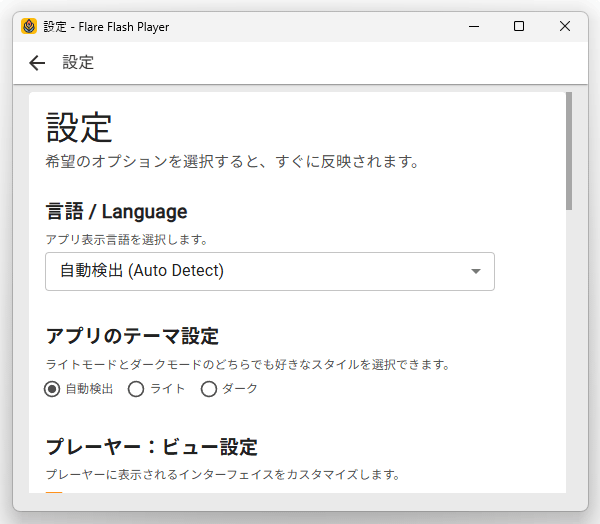Choose the ライト theme option
The image size is (600, 524).
[x=136, y=389]
